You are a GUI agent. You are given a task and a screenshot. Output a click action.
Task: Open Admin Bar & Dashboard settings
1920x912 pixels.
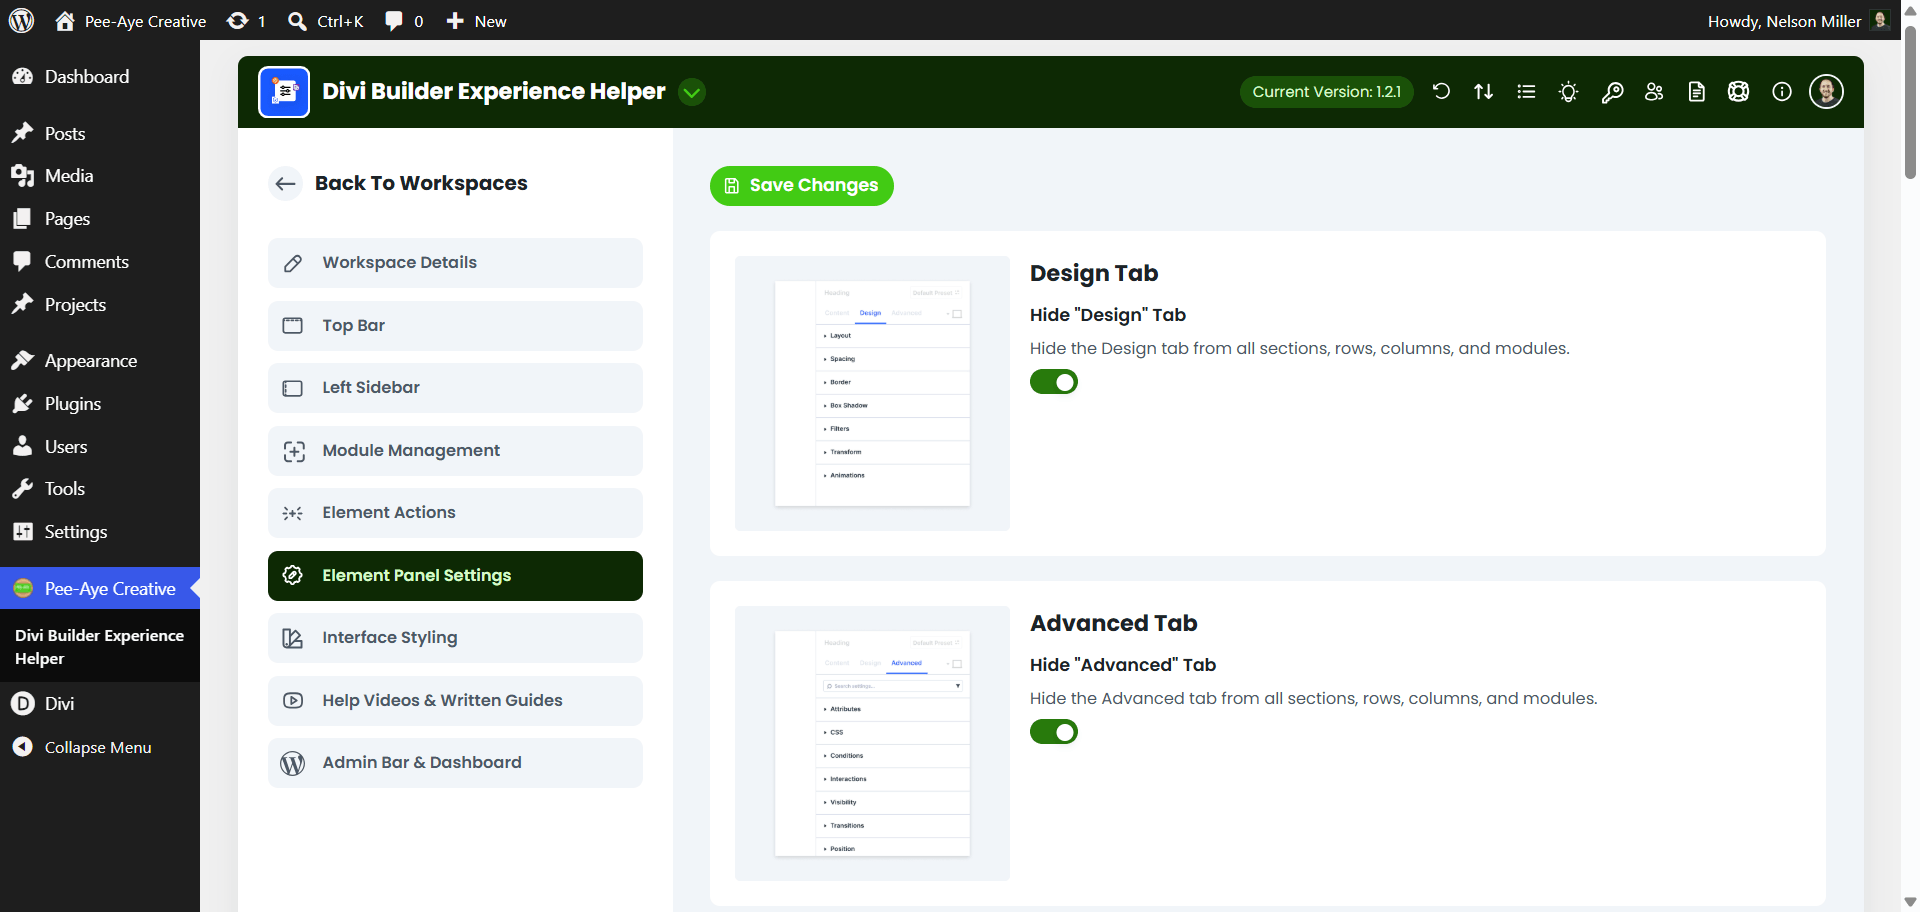click(x=455, y=763)
